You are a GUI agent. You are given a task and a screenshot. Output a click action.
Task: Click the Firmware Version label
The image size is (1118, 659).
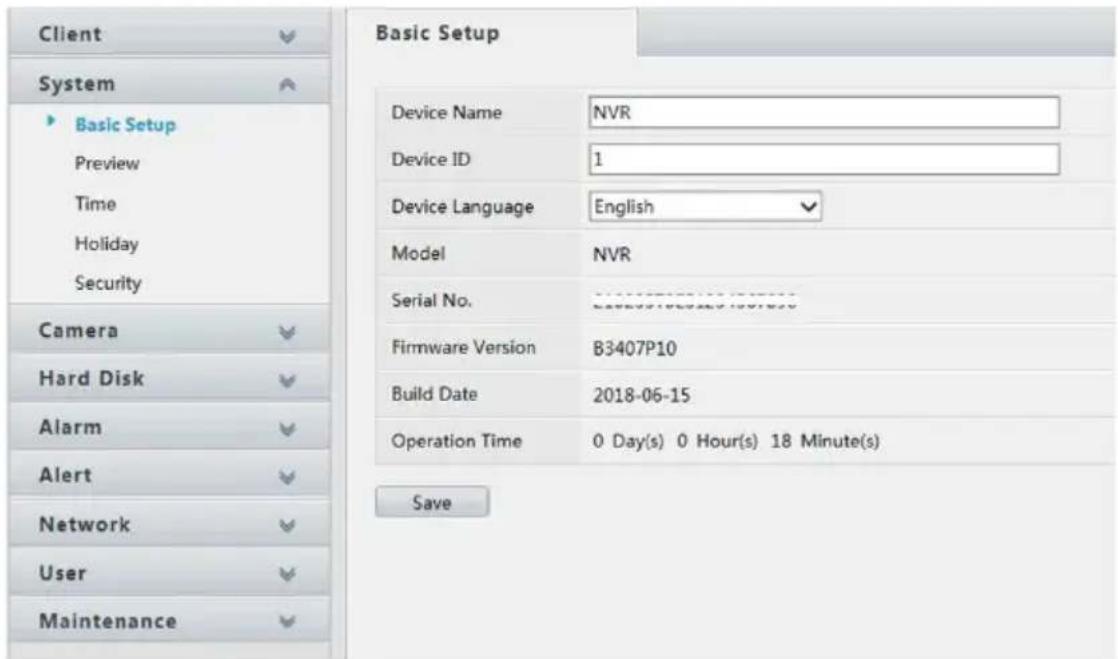tap(463, 347)
